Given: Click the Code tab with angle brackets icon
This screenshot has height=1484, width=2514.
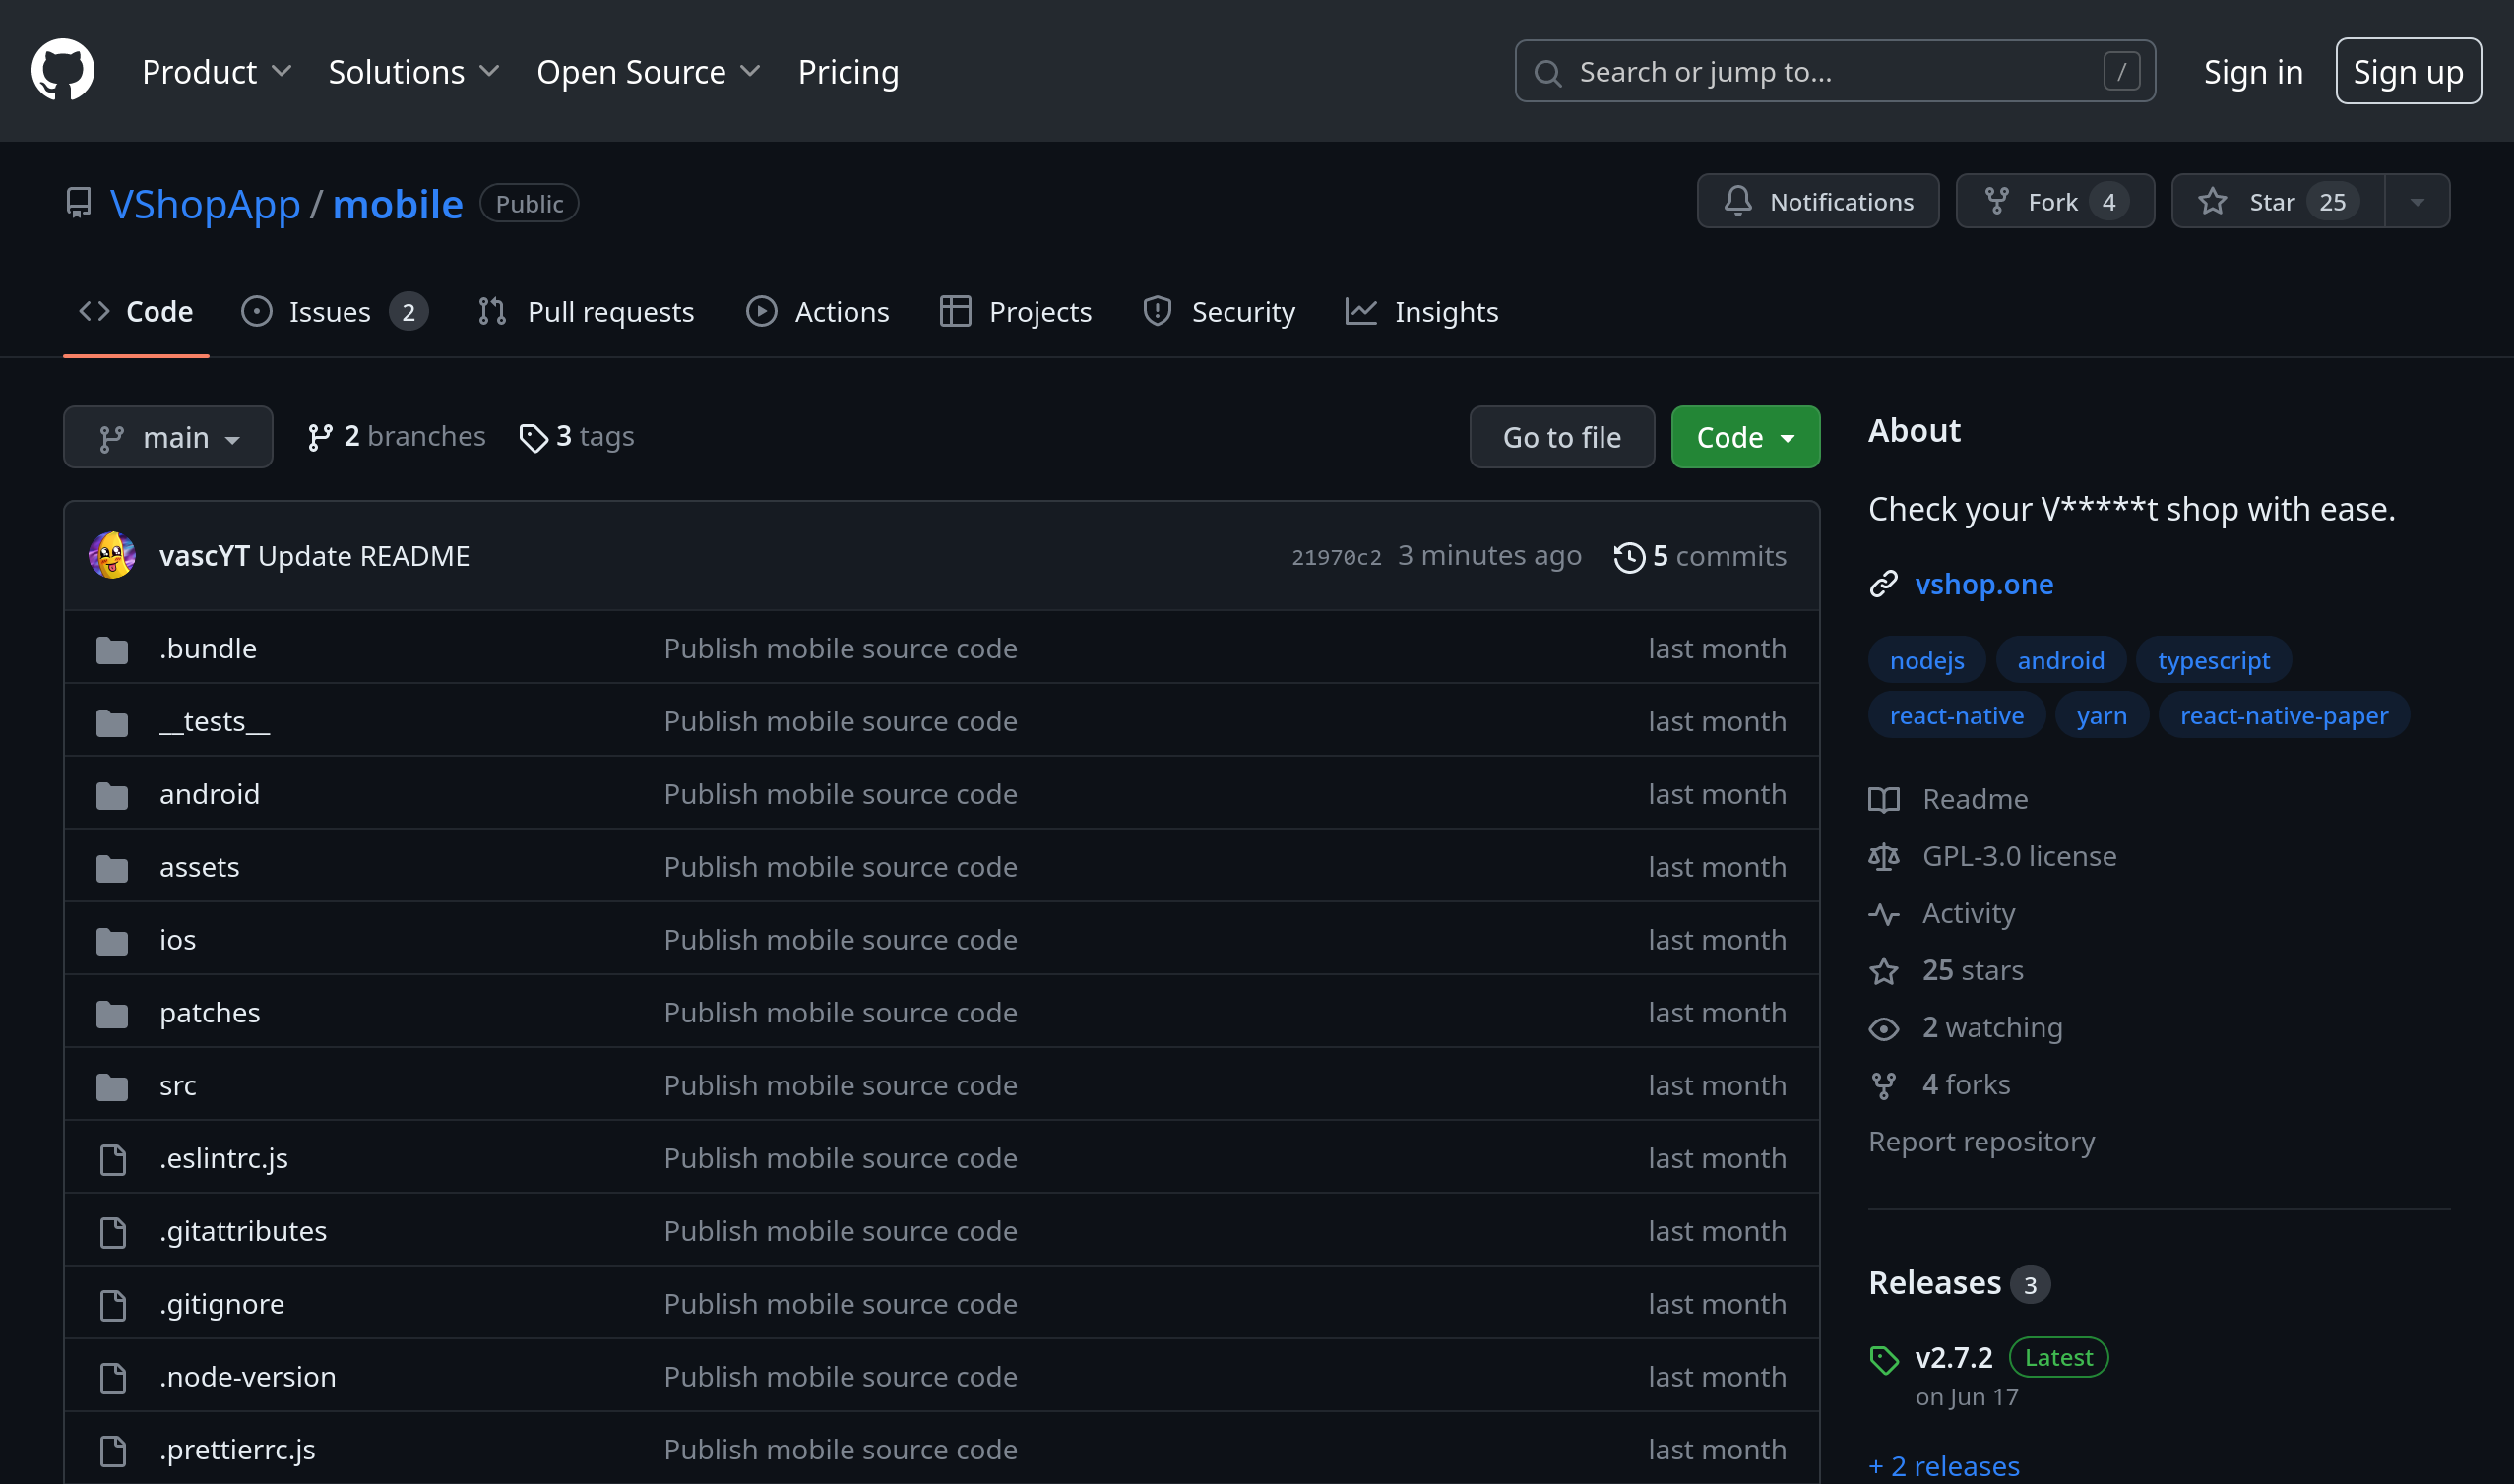Looking at the screenshot, I should pyautogui.click(x=138, y=311).
